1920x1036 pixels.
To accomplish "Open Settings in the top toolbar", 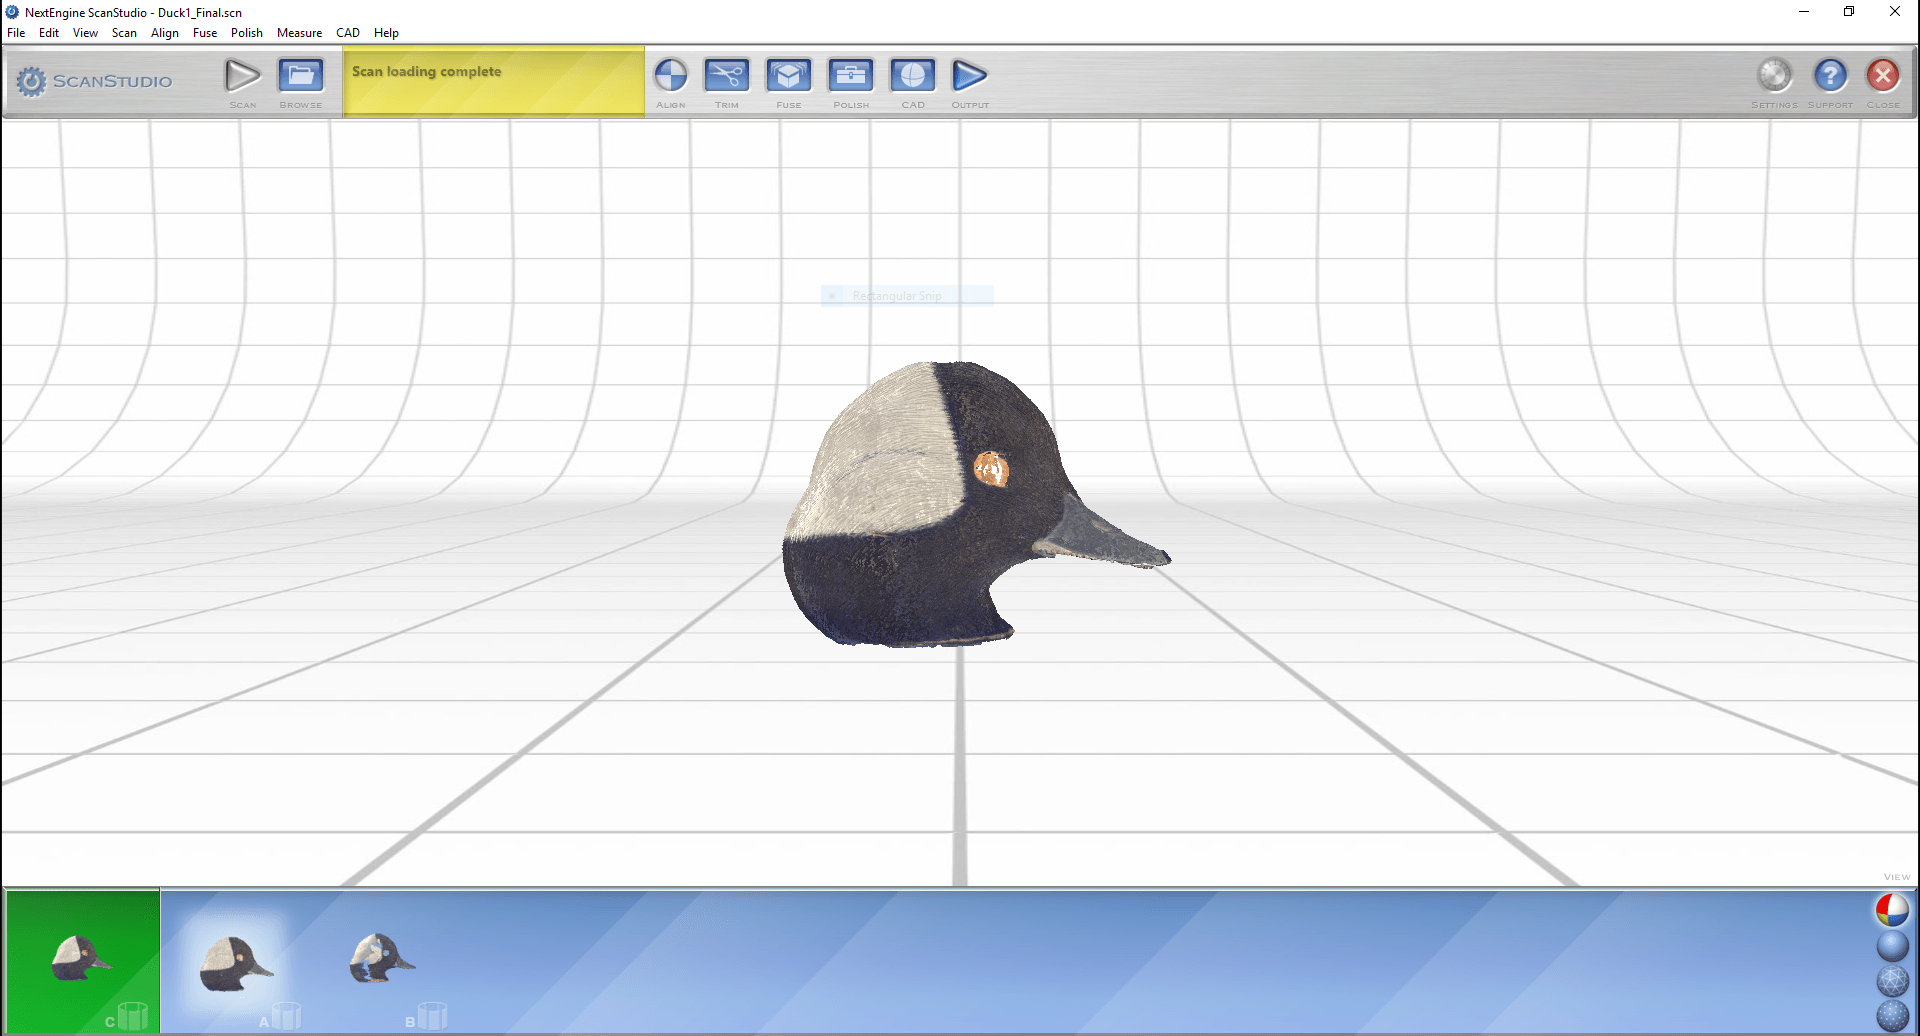I will click(x=1775, y=75).
